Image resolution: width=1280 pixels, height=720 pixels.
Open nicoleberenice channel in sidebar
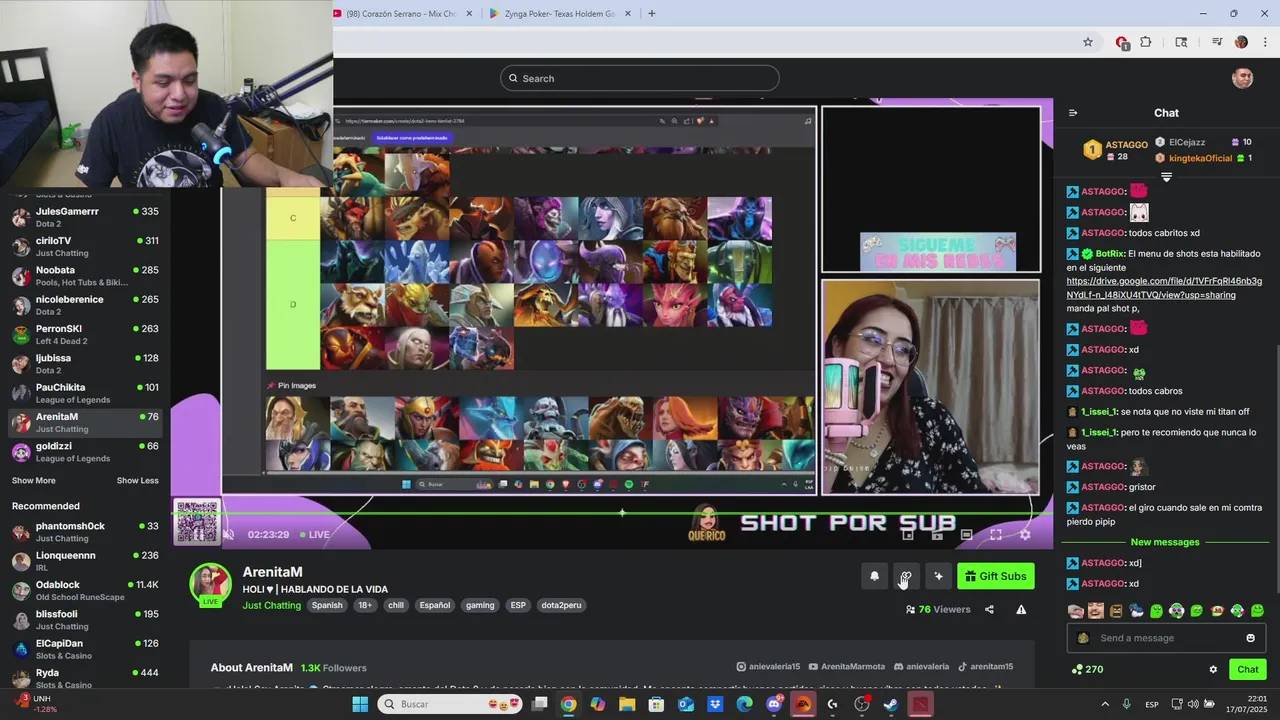(85, 305)
